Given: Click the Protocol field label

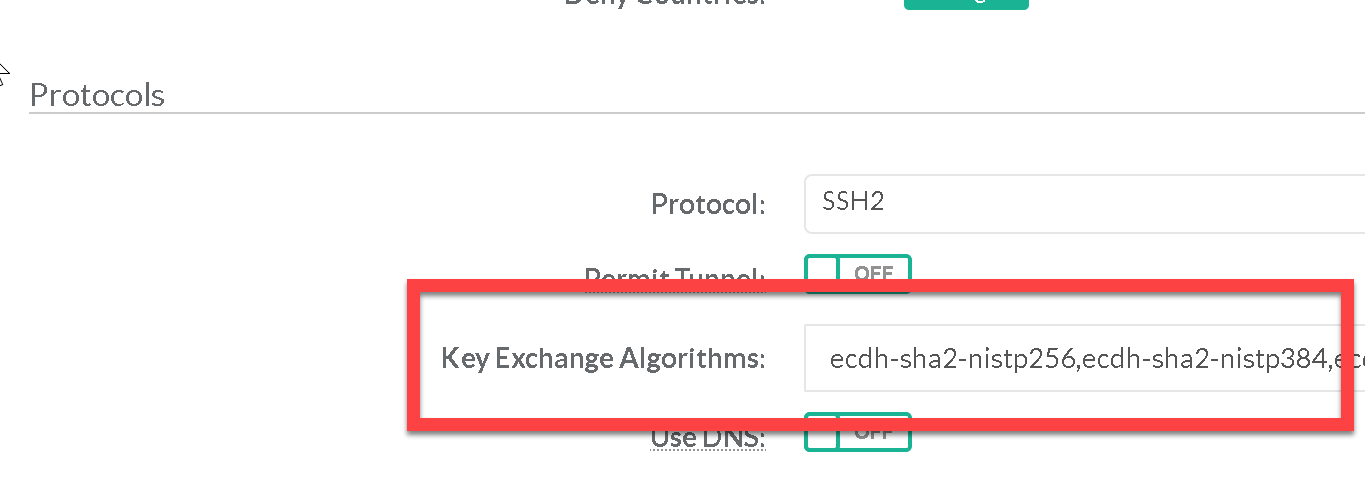Looking at the screenshot, I should [x=708, y=205].
